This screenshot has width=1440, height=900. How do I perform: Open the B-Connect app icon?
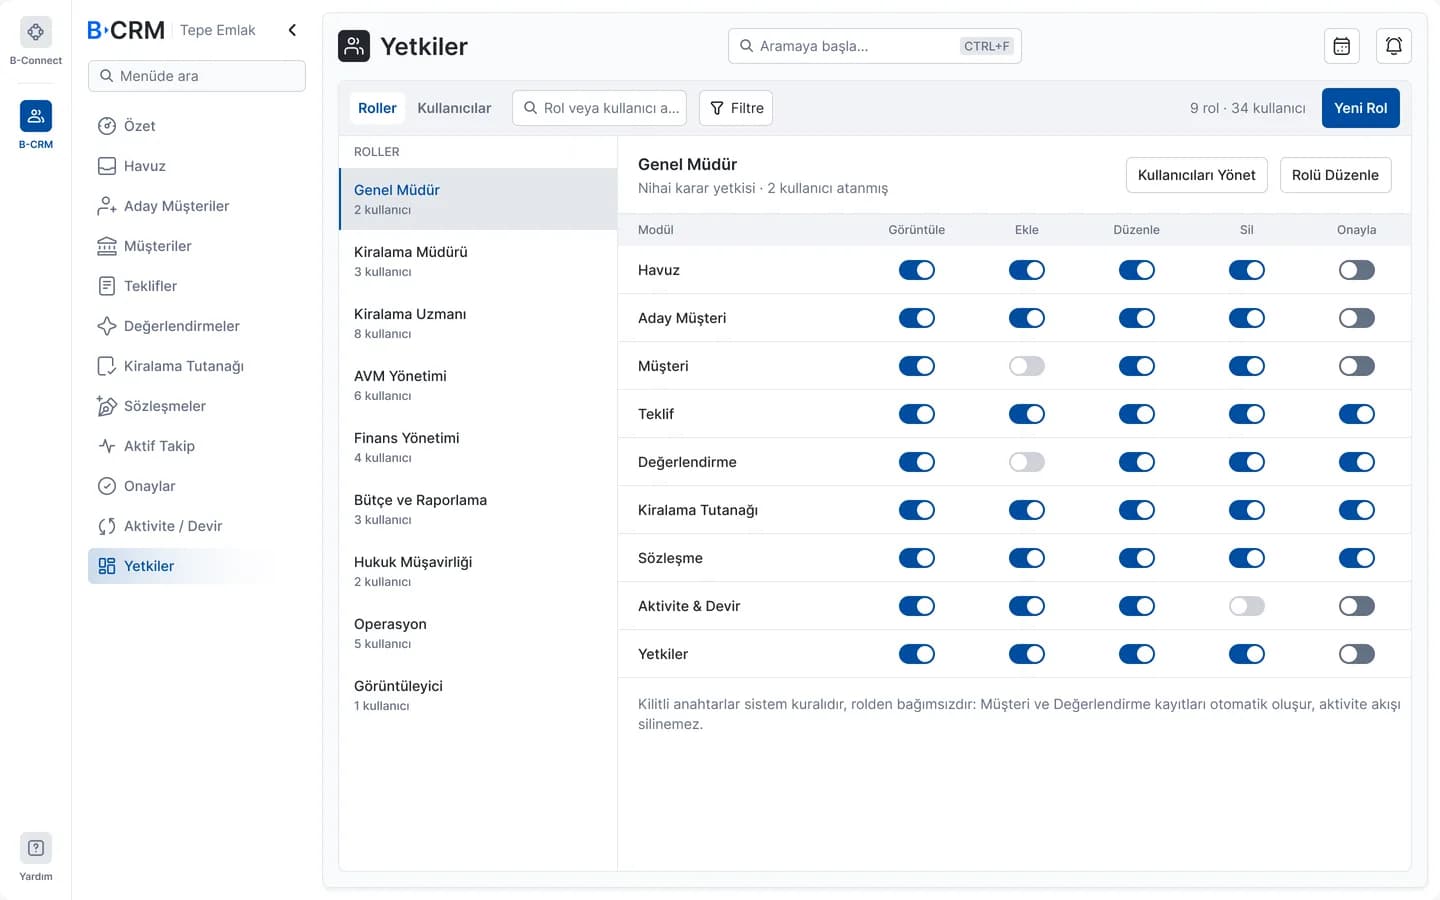(x=36, y=32)
